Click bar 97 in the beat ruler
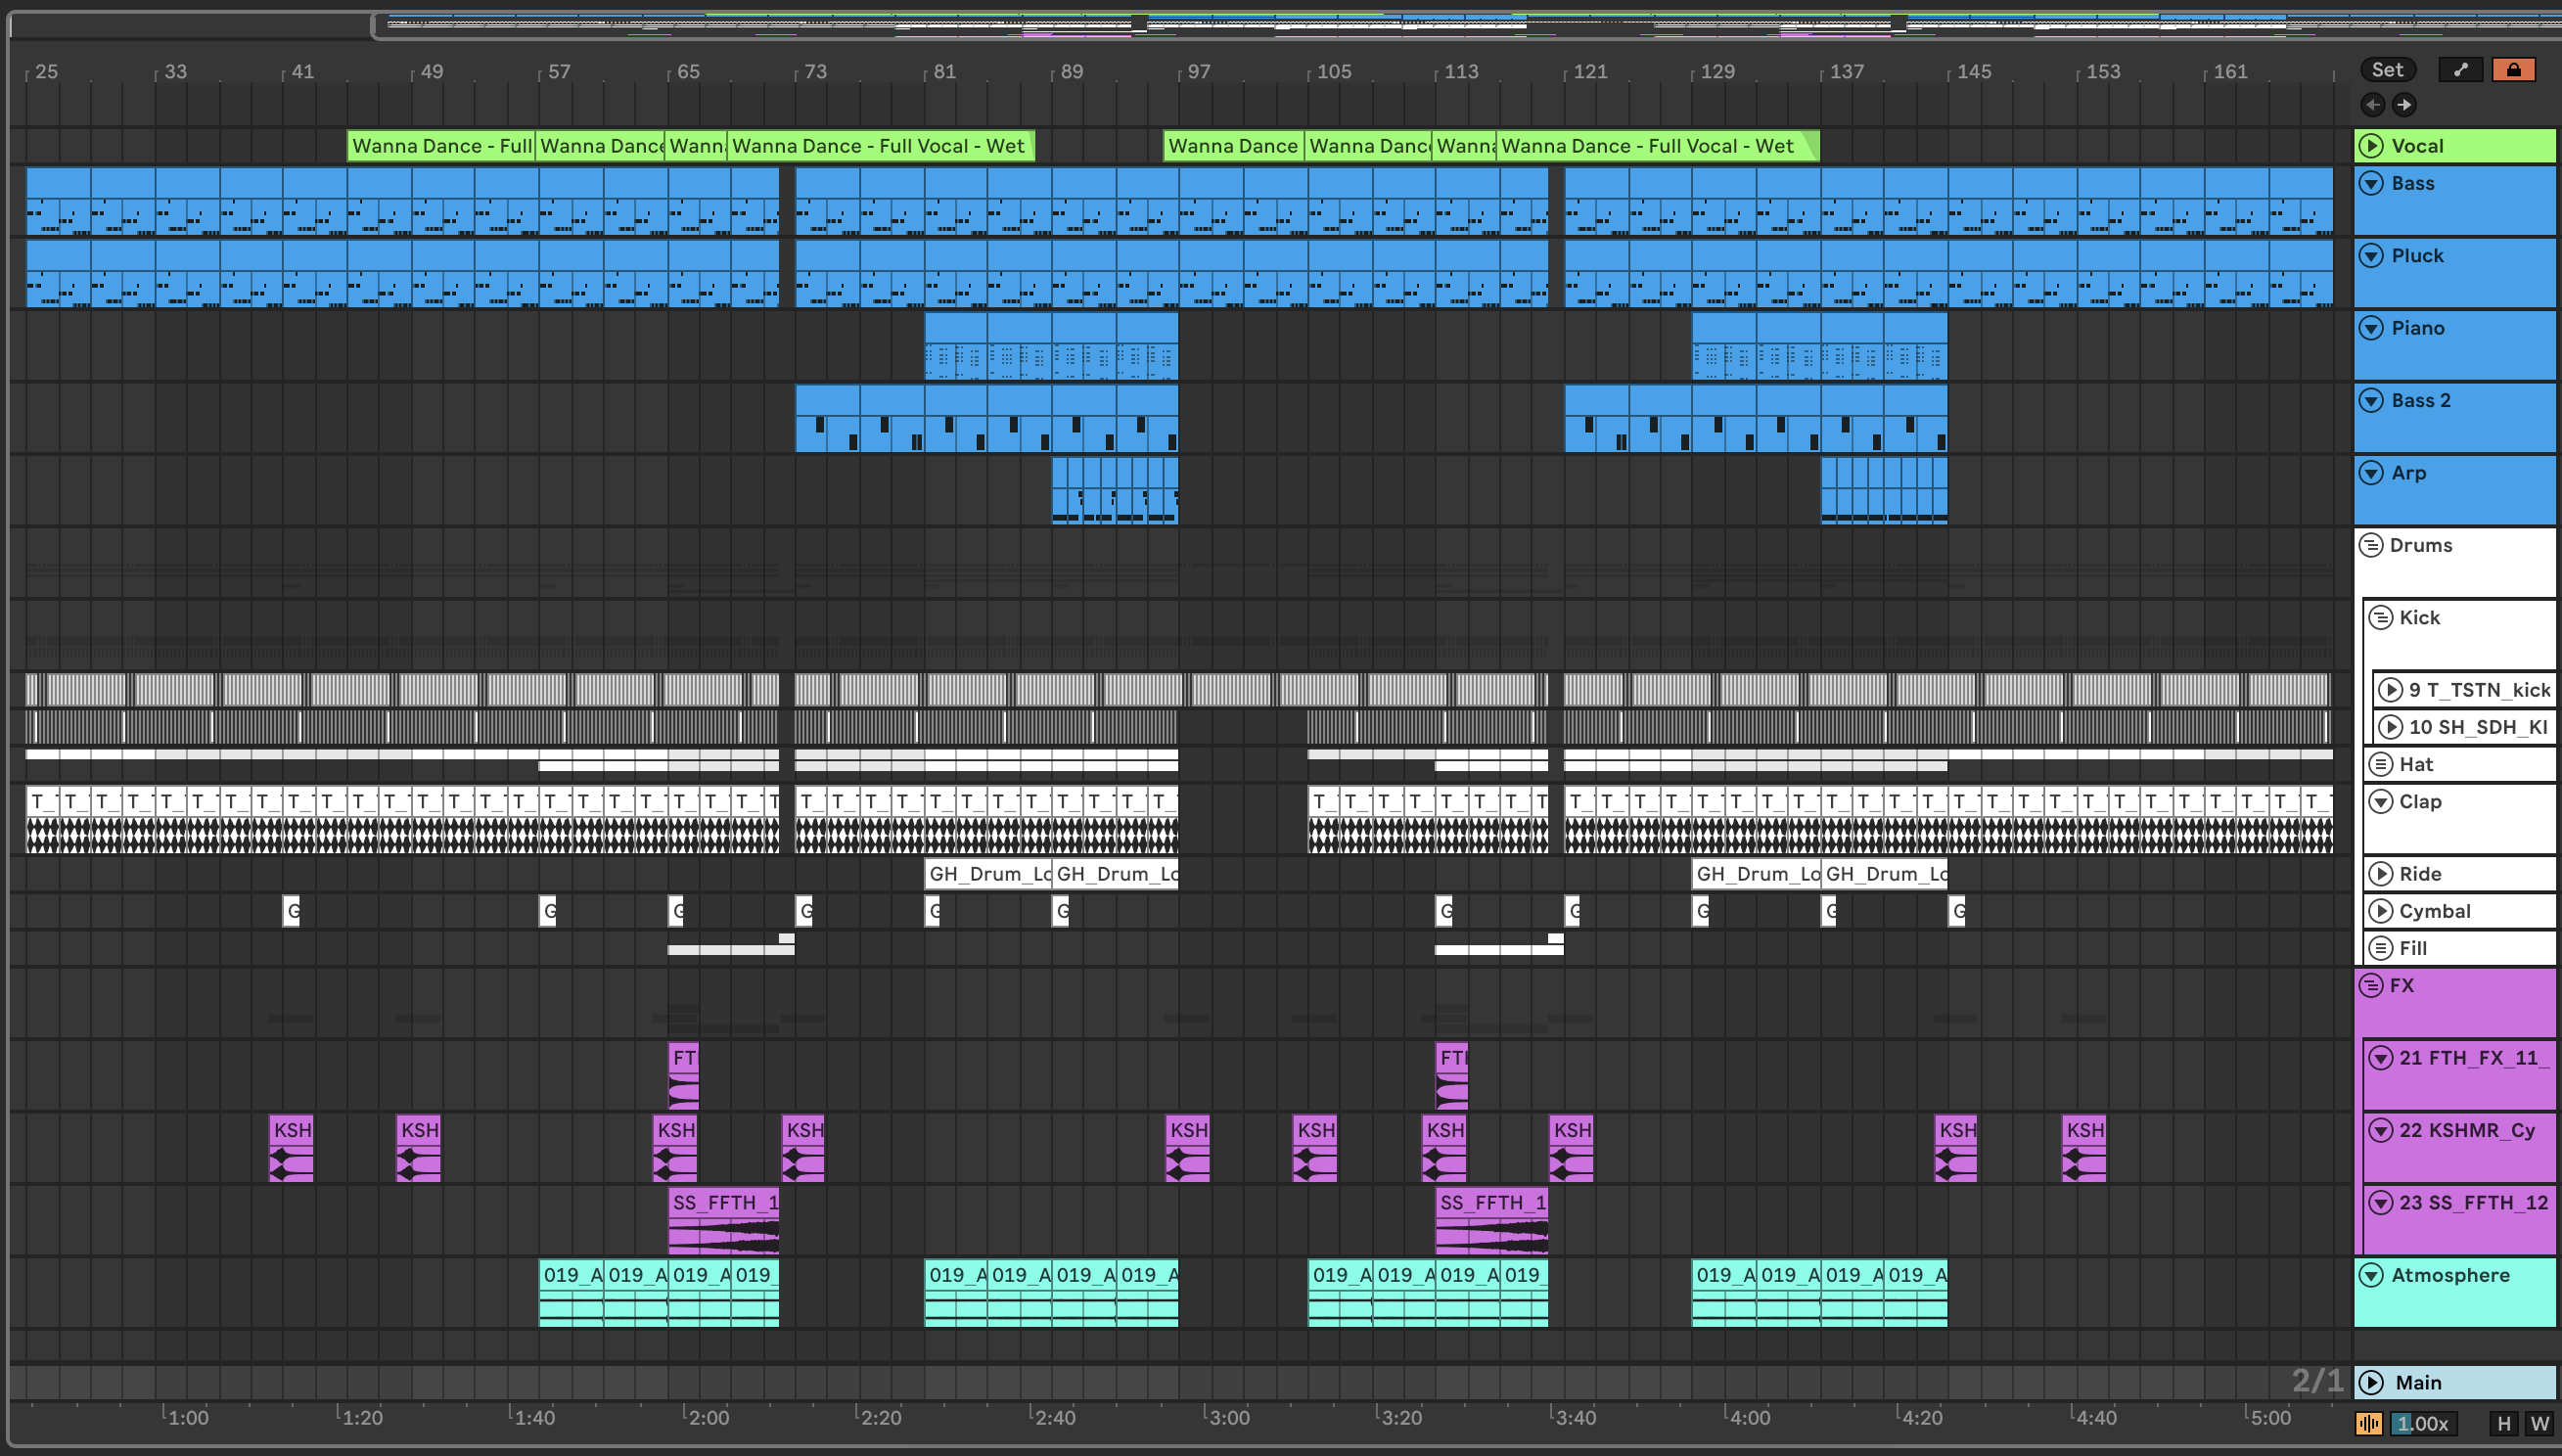Viewport: 2562px width, 1456px height. pyautogui.click(x=1199, y=71)
